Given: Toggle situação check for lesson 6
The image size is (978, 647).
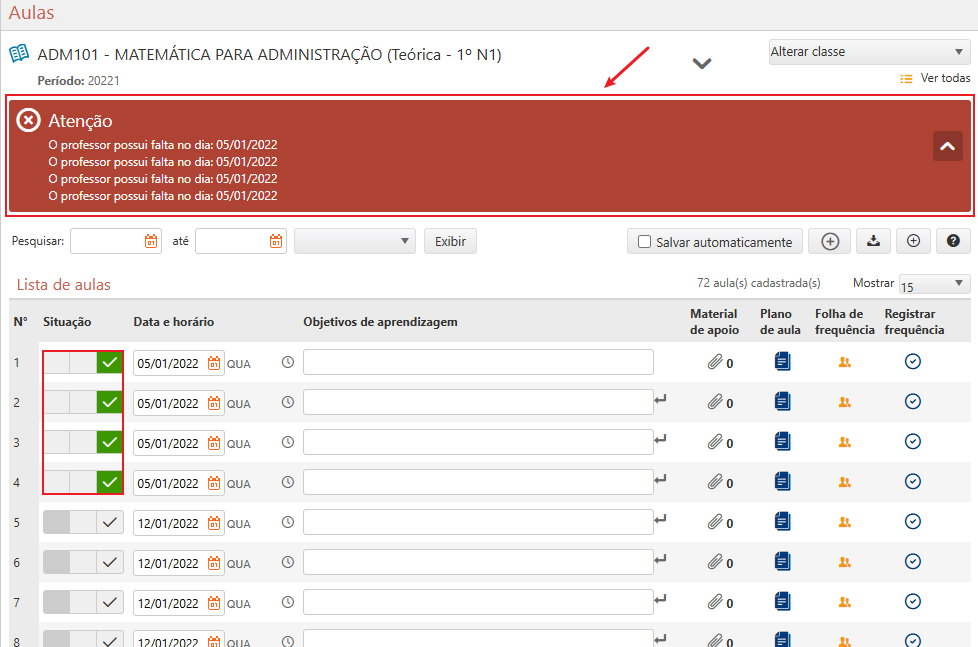Looking at the screenshot, I should tap(110, 562).
